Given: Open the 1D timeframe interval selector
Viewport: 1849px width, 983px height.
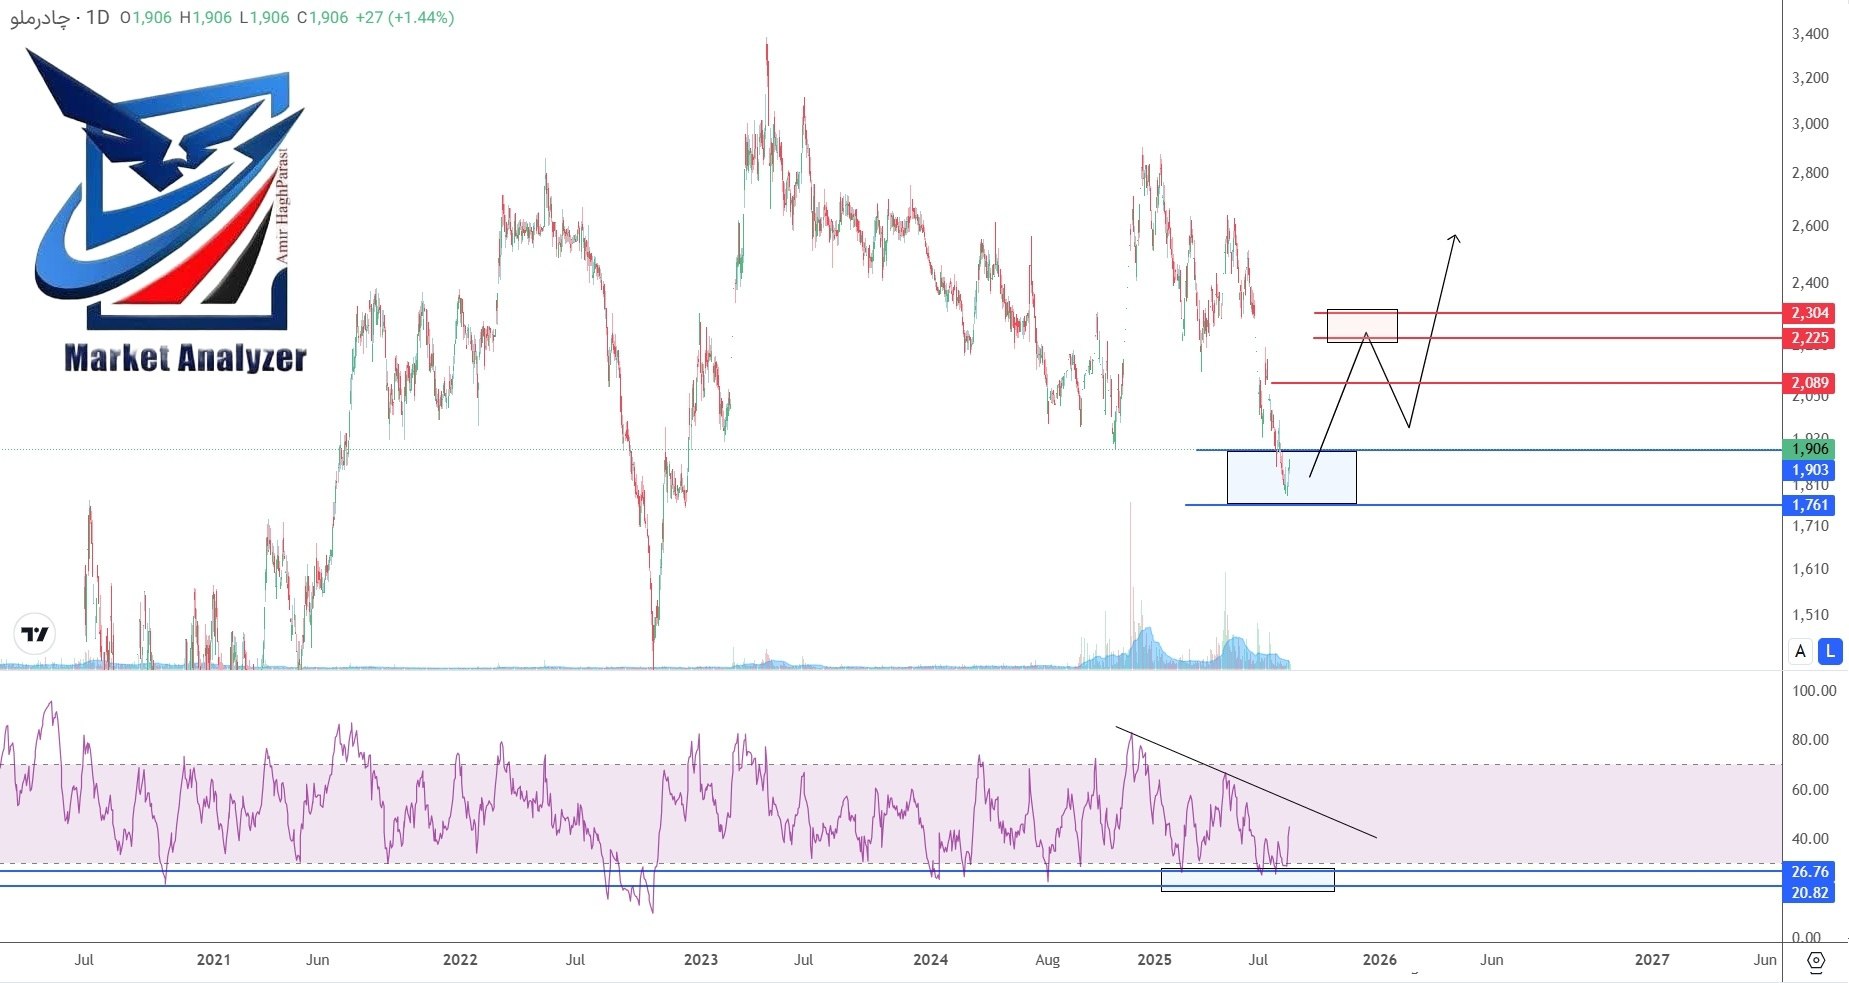Looking at the screenshot, I should [97, 17].
